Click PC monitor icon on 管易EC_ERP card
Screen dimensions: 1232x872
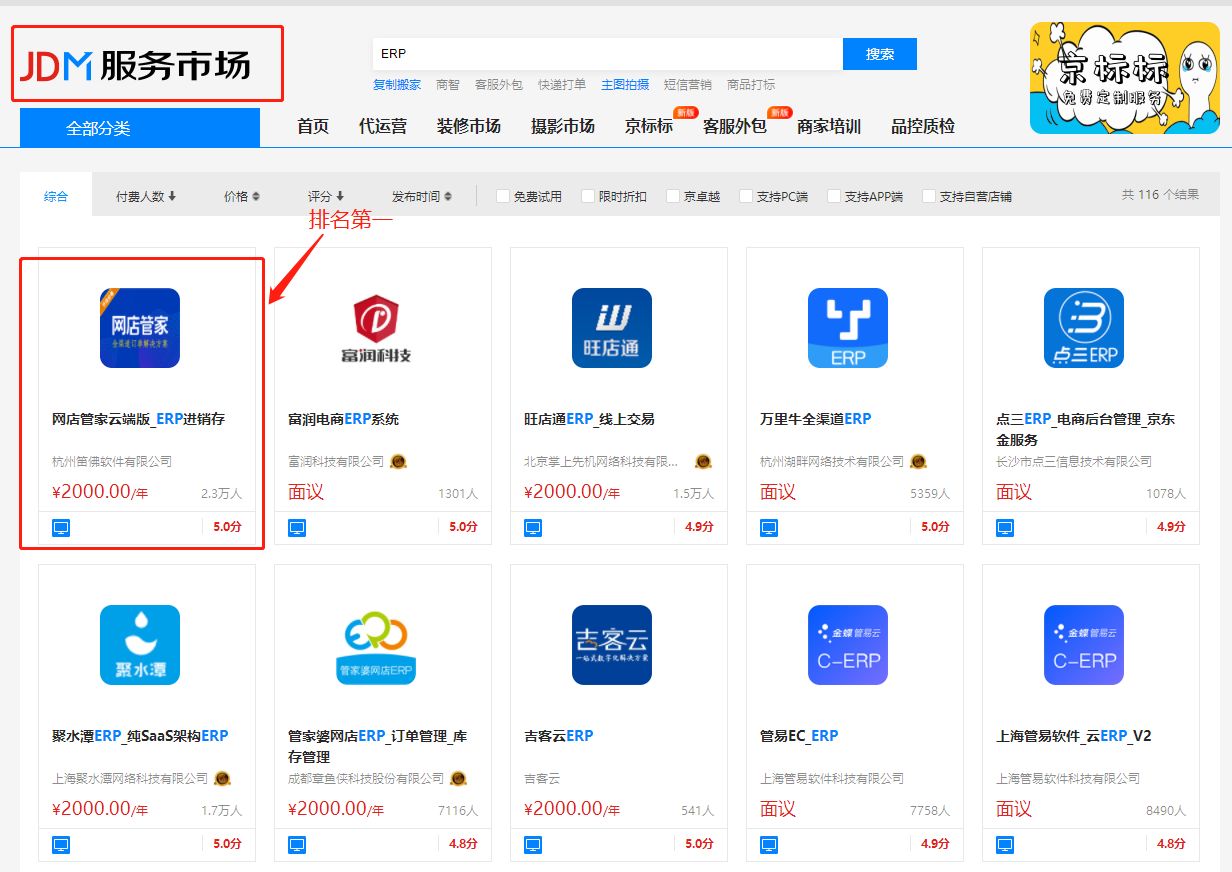point(769,844)
